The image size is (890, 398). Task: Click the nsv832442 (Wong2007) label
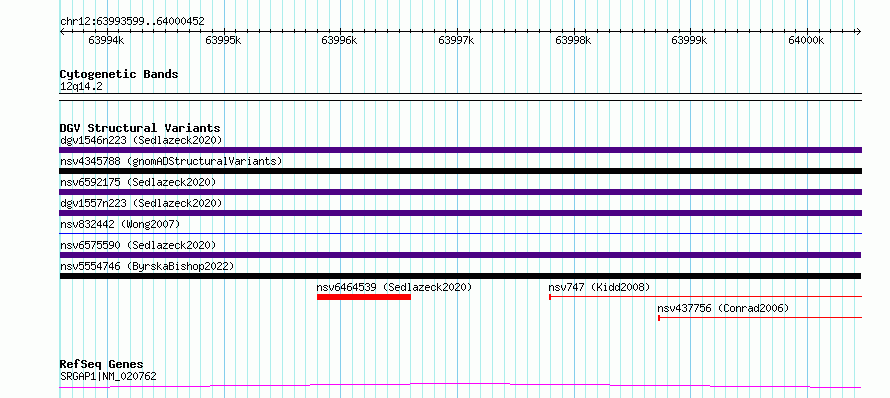120,224
